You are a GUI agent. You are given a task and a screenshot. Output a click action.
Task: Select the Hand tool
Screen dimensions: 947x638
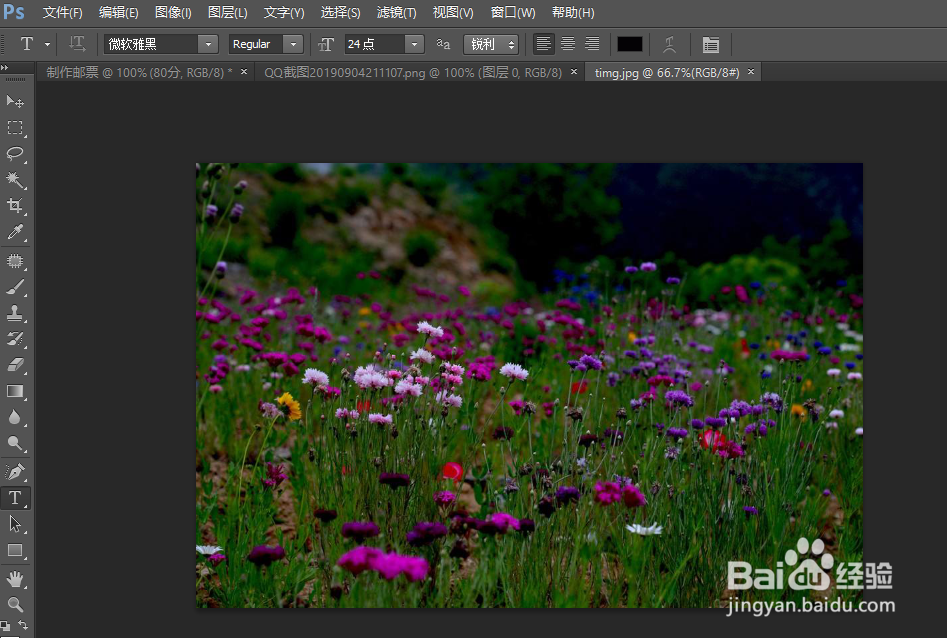point(15,579)
